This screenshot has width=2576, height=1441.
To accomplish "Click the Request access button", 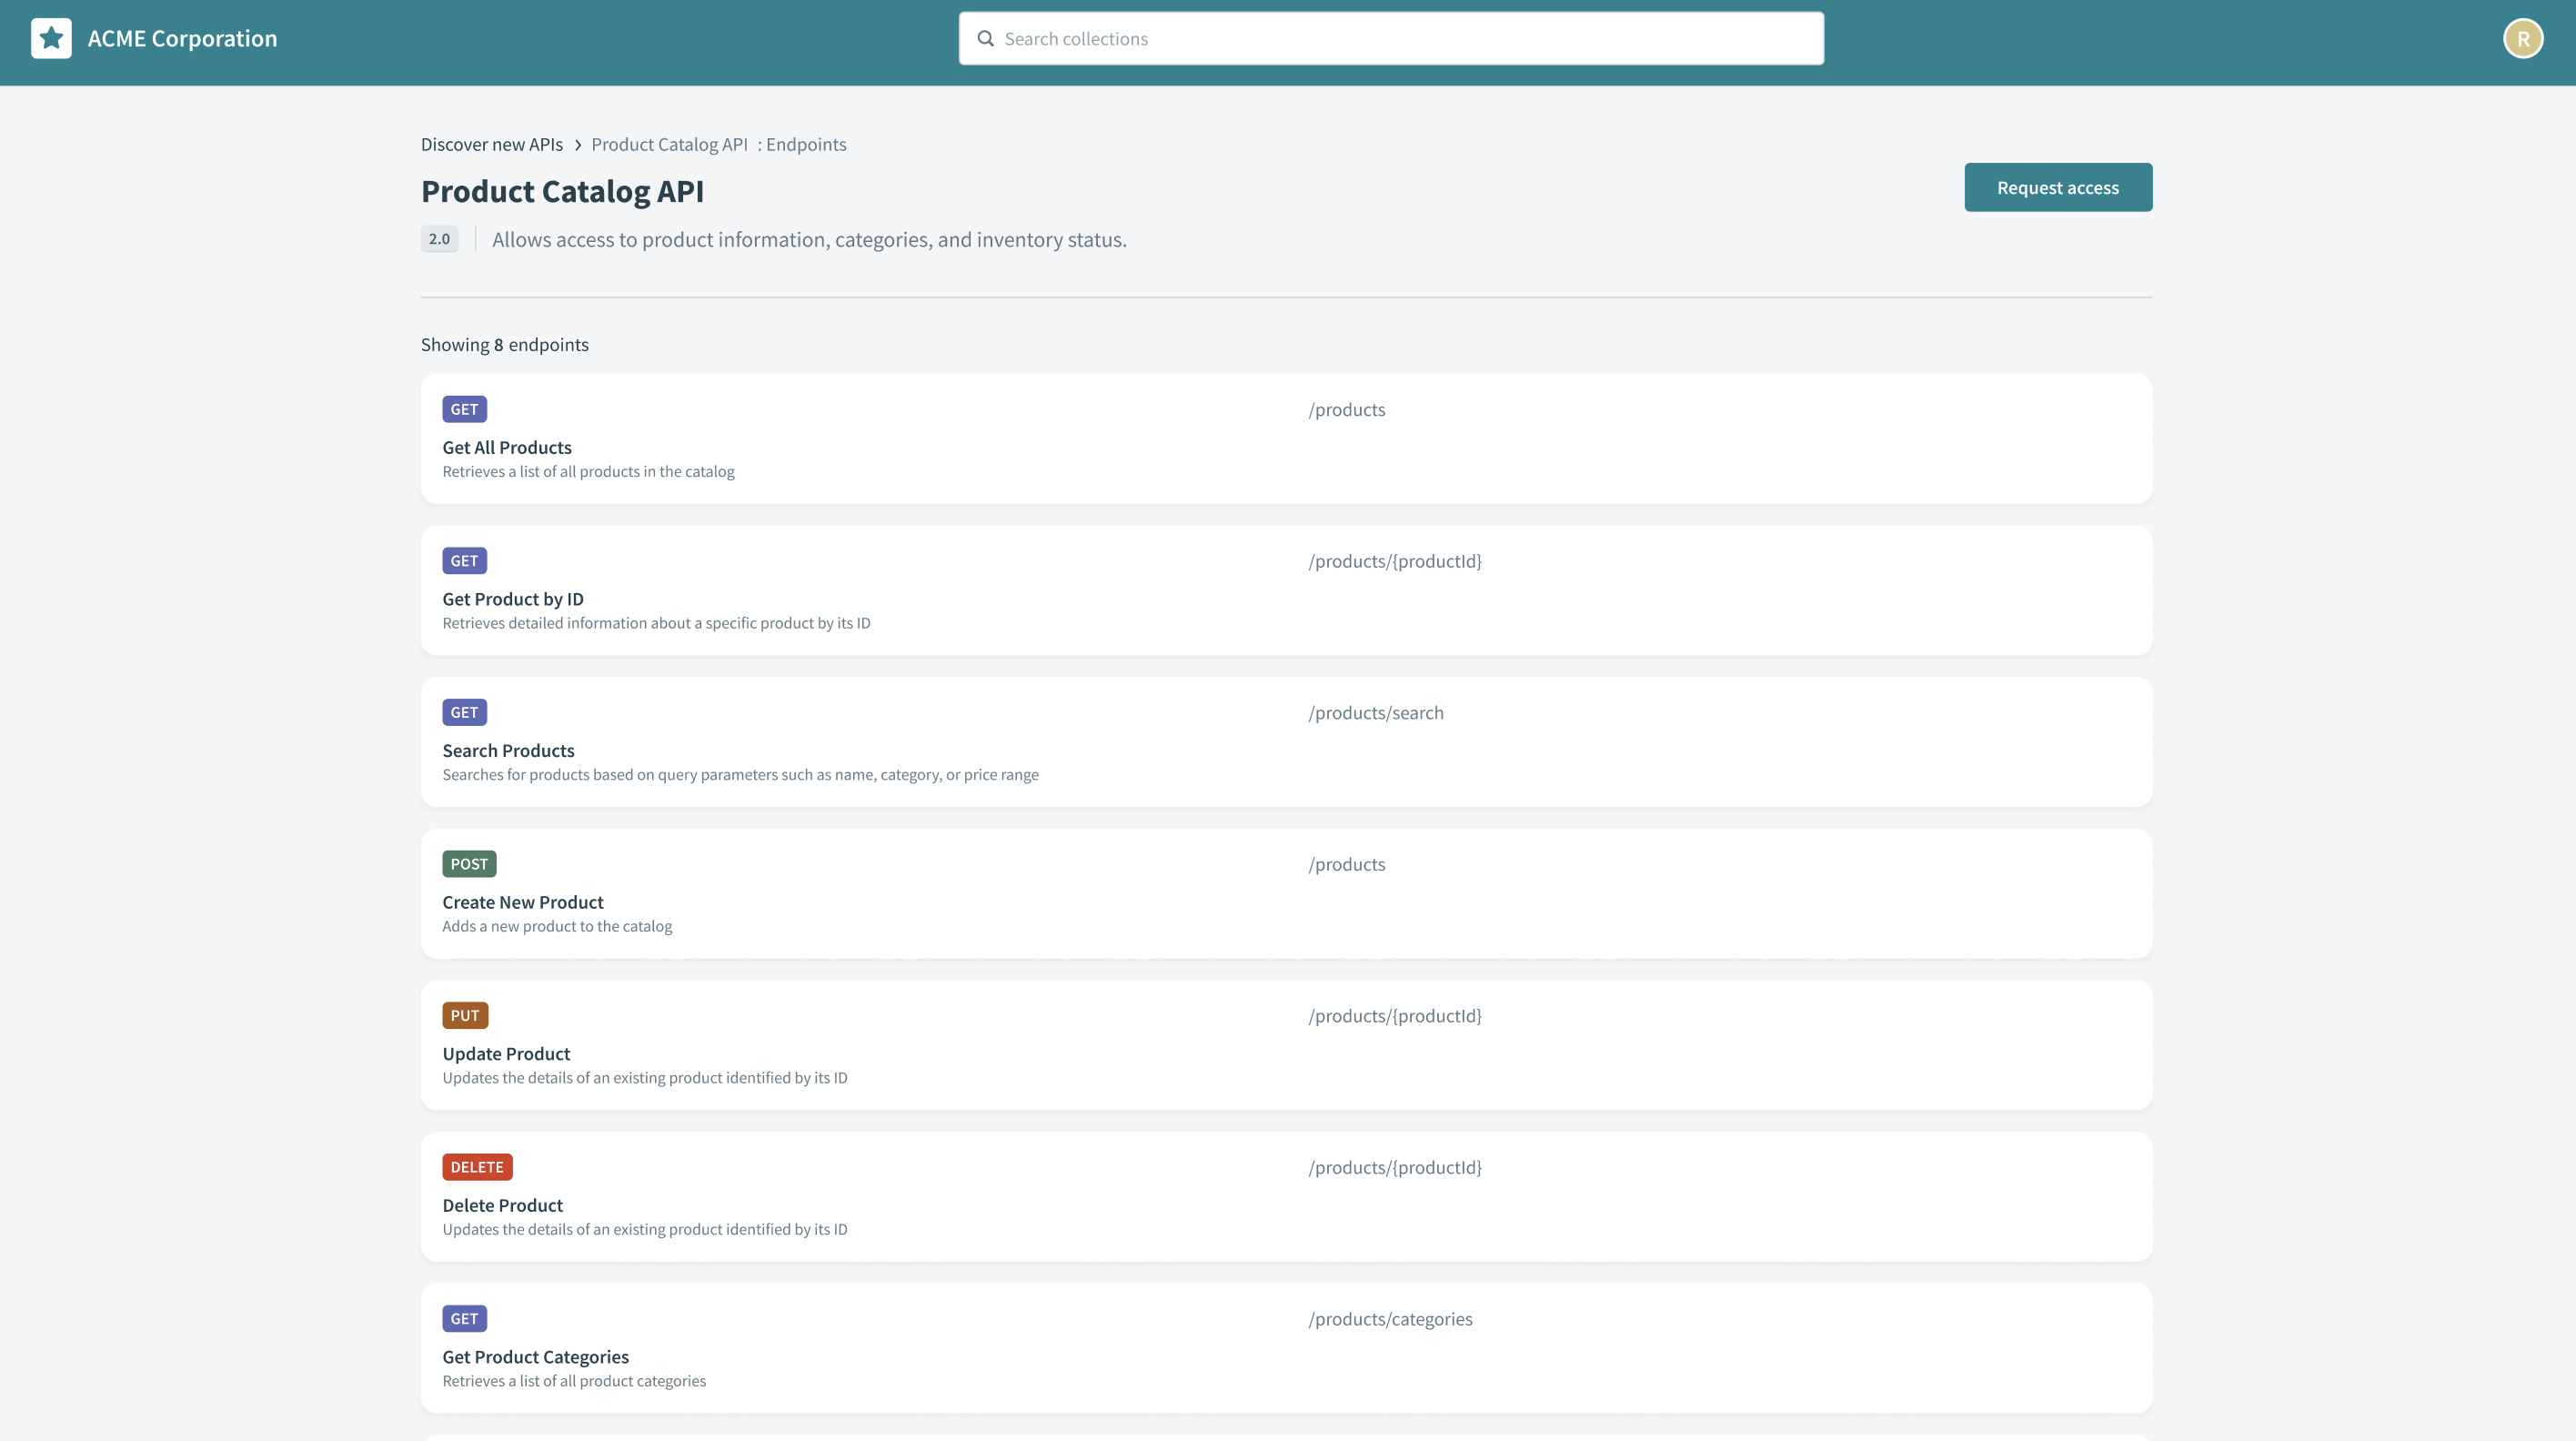I will pyautogui.click(x=2058, y=186).
